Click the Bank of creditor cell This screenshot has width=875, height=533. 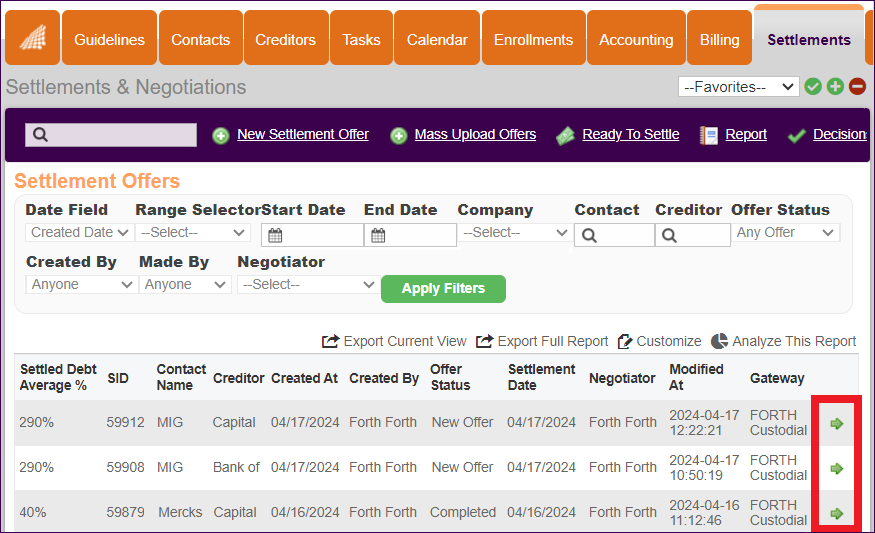pyautogui.click(x=236, y=467)
